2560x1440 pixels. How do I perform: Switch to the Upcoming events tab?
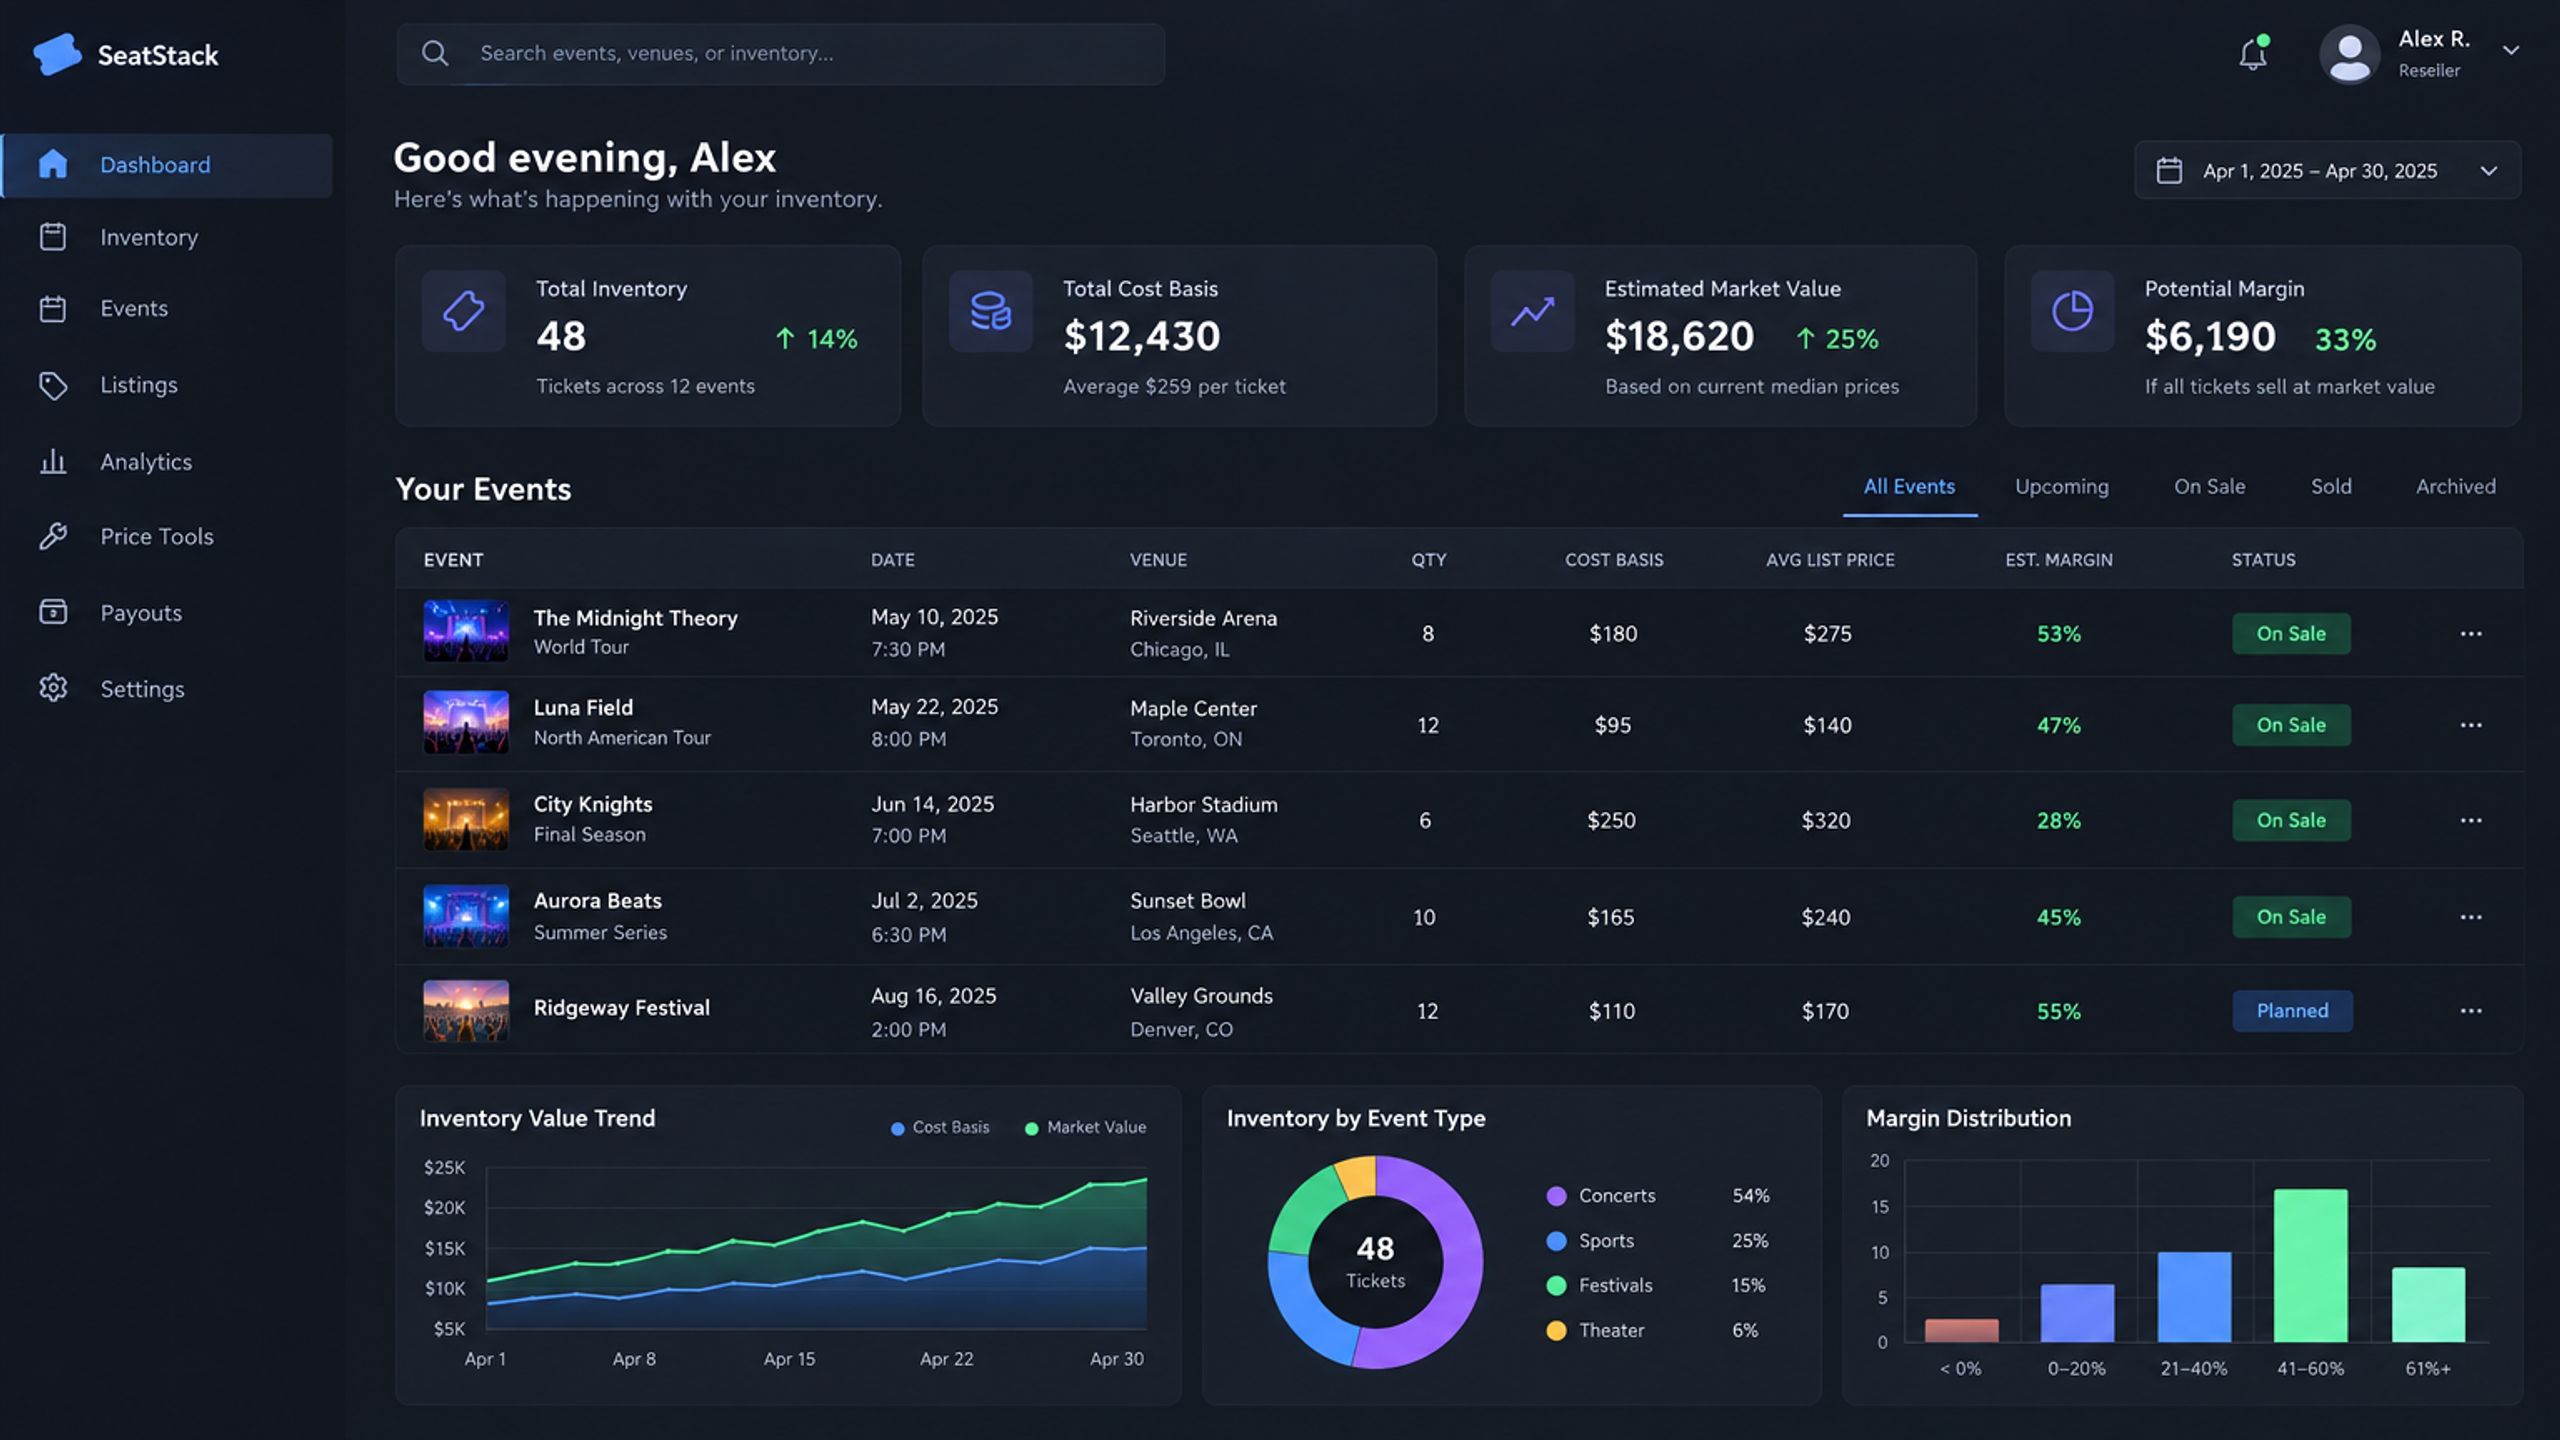(2062, 487)
